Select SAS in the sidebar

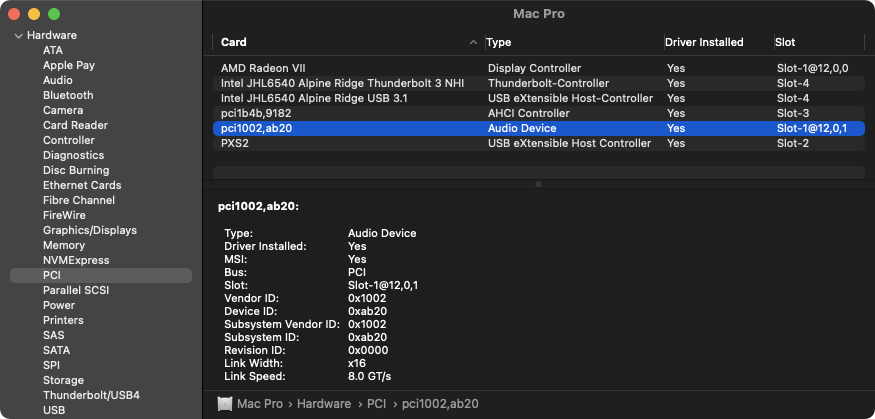coord(54,336)
